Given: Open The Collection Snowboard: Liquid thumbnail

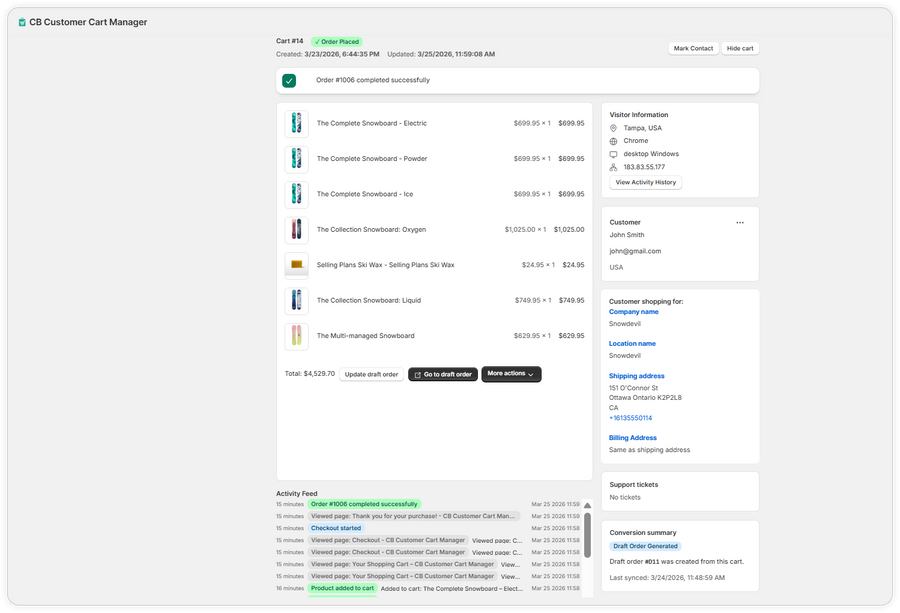Looking at the screenshot, I should click(x=296, y=301).
